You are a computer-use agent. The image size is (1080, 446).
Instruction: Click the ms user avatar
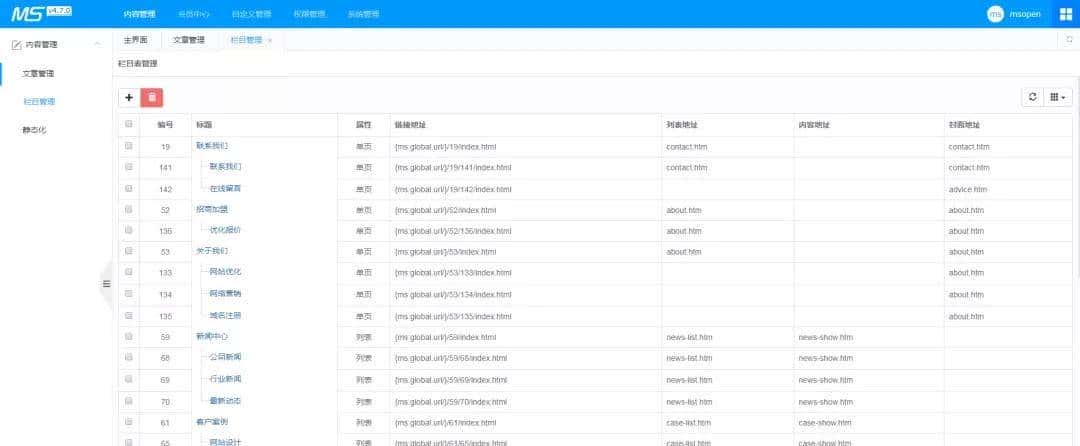995,14
